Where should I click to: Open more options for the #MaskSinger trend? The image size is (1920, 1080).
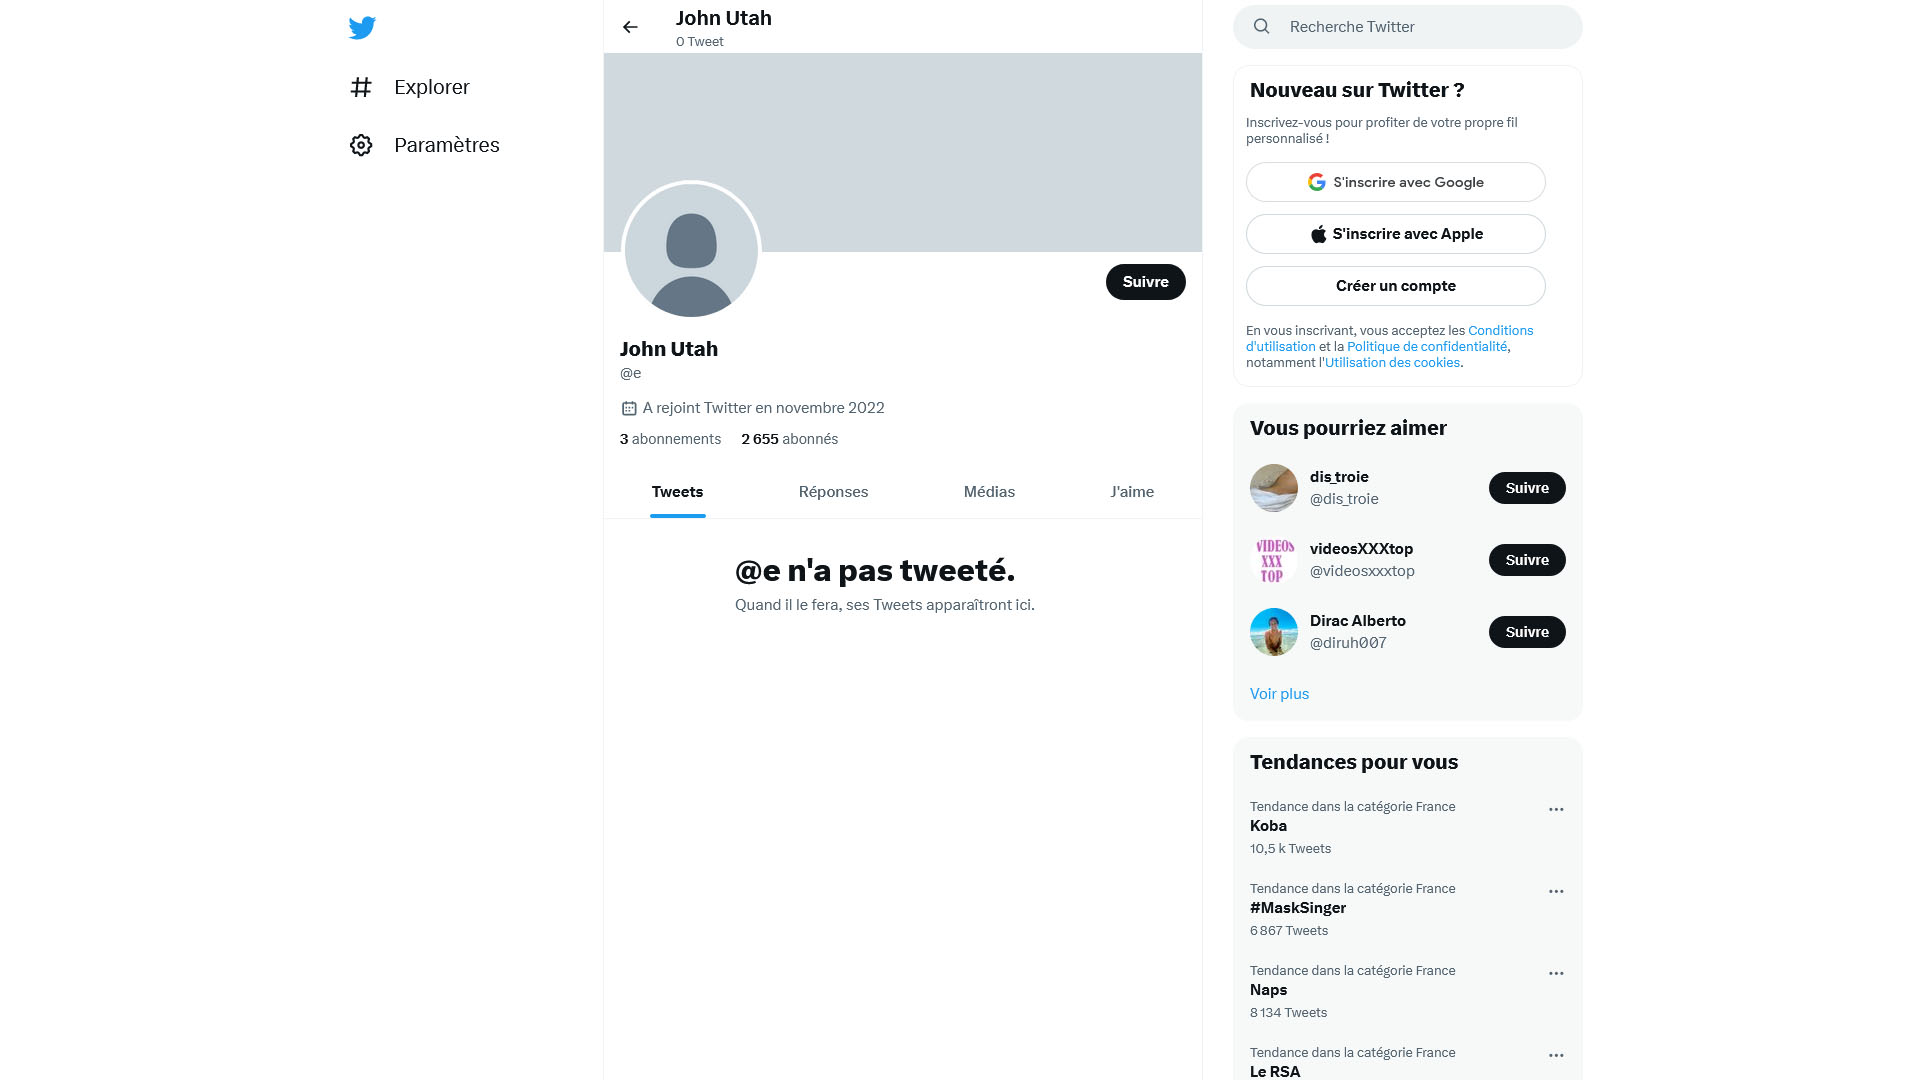click(1556, 891)
